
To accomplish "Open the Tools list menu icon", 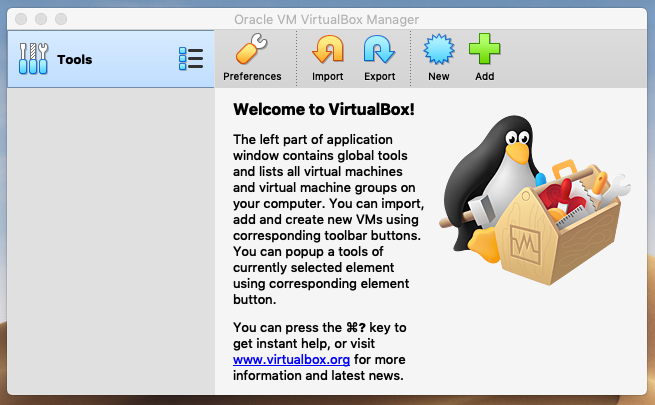I will 191,58.
